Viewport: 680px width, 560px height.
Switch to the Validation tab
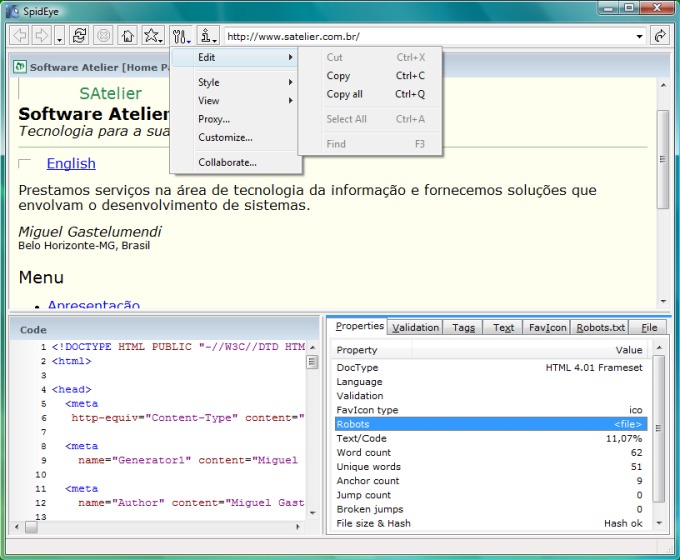pyautogui.click(x=415, y=327)
